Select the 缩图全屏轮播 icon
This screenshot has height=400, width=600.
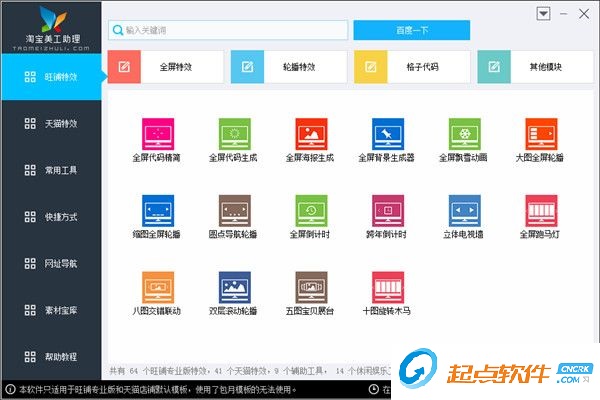(158, 211)
